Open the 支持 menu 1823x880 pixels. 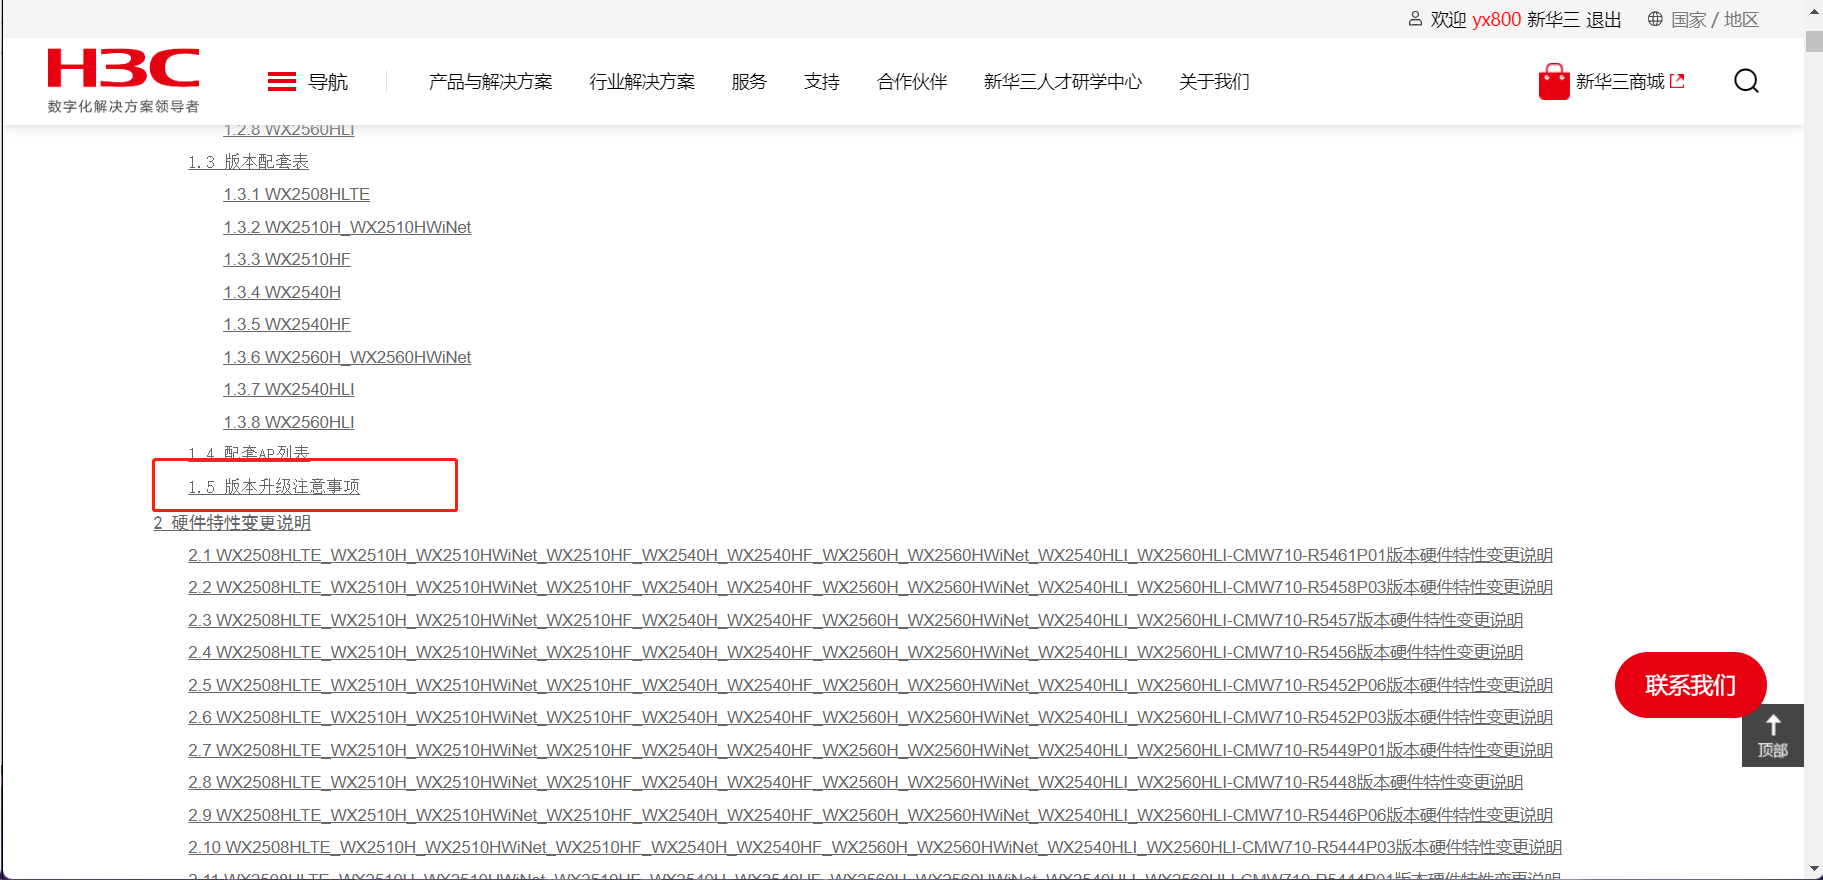[x=822, y=82]
